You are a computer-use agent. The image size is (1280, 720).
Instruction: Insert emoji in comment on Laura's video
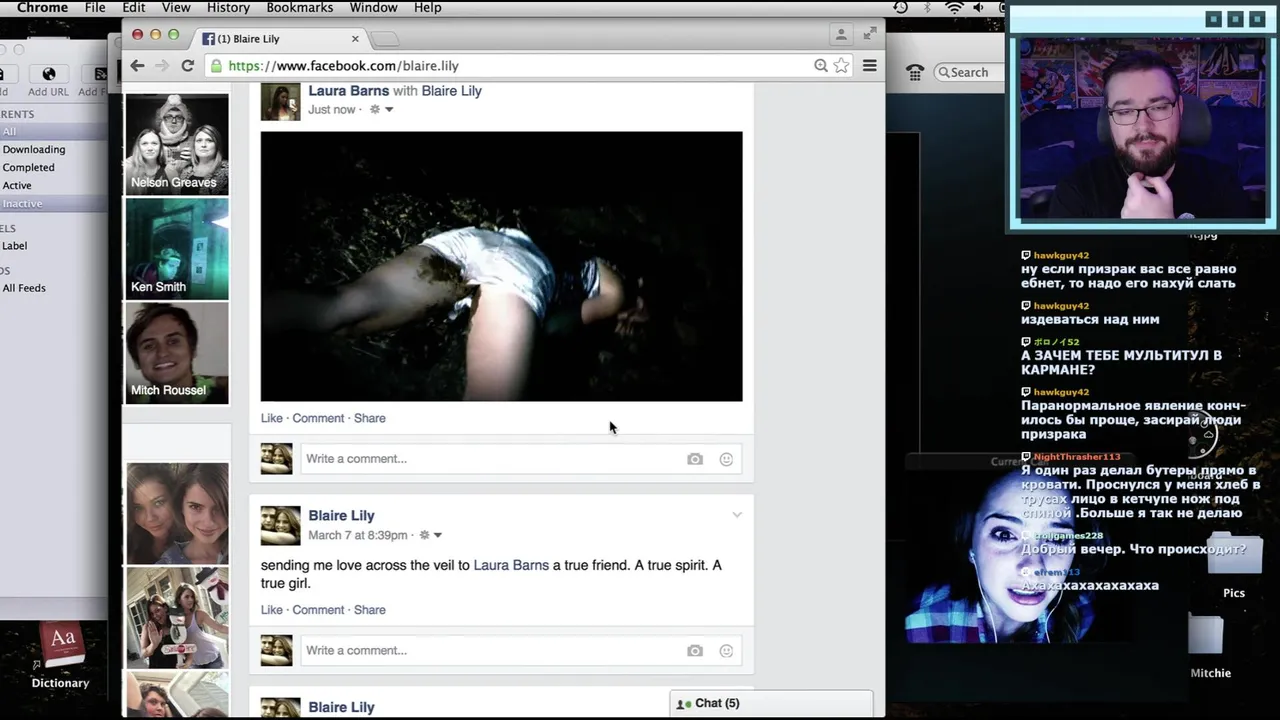pos(727,459)
